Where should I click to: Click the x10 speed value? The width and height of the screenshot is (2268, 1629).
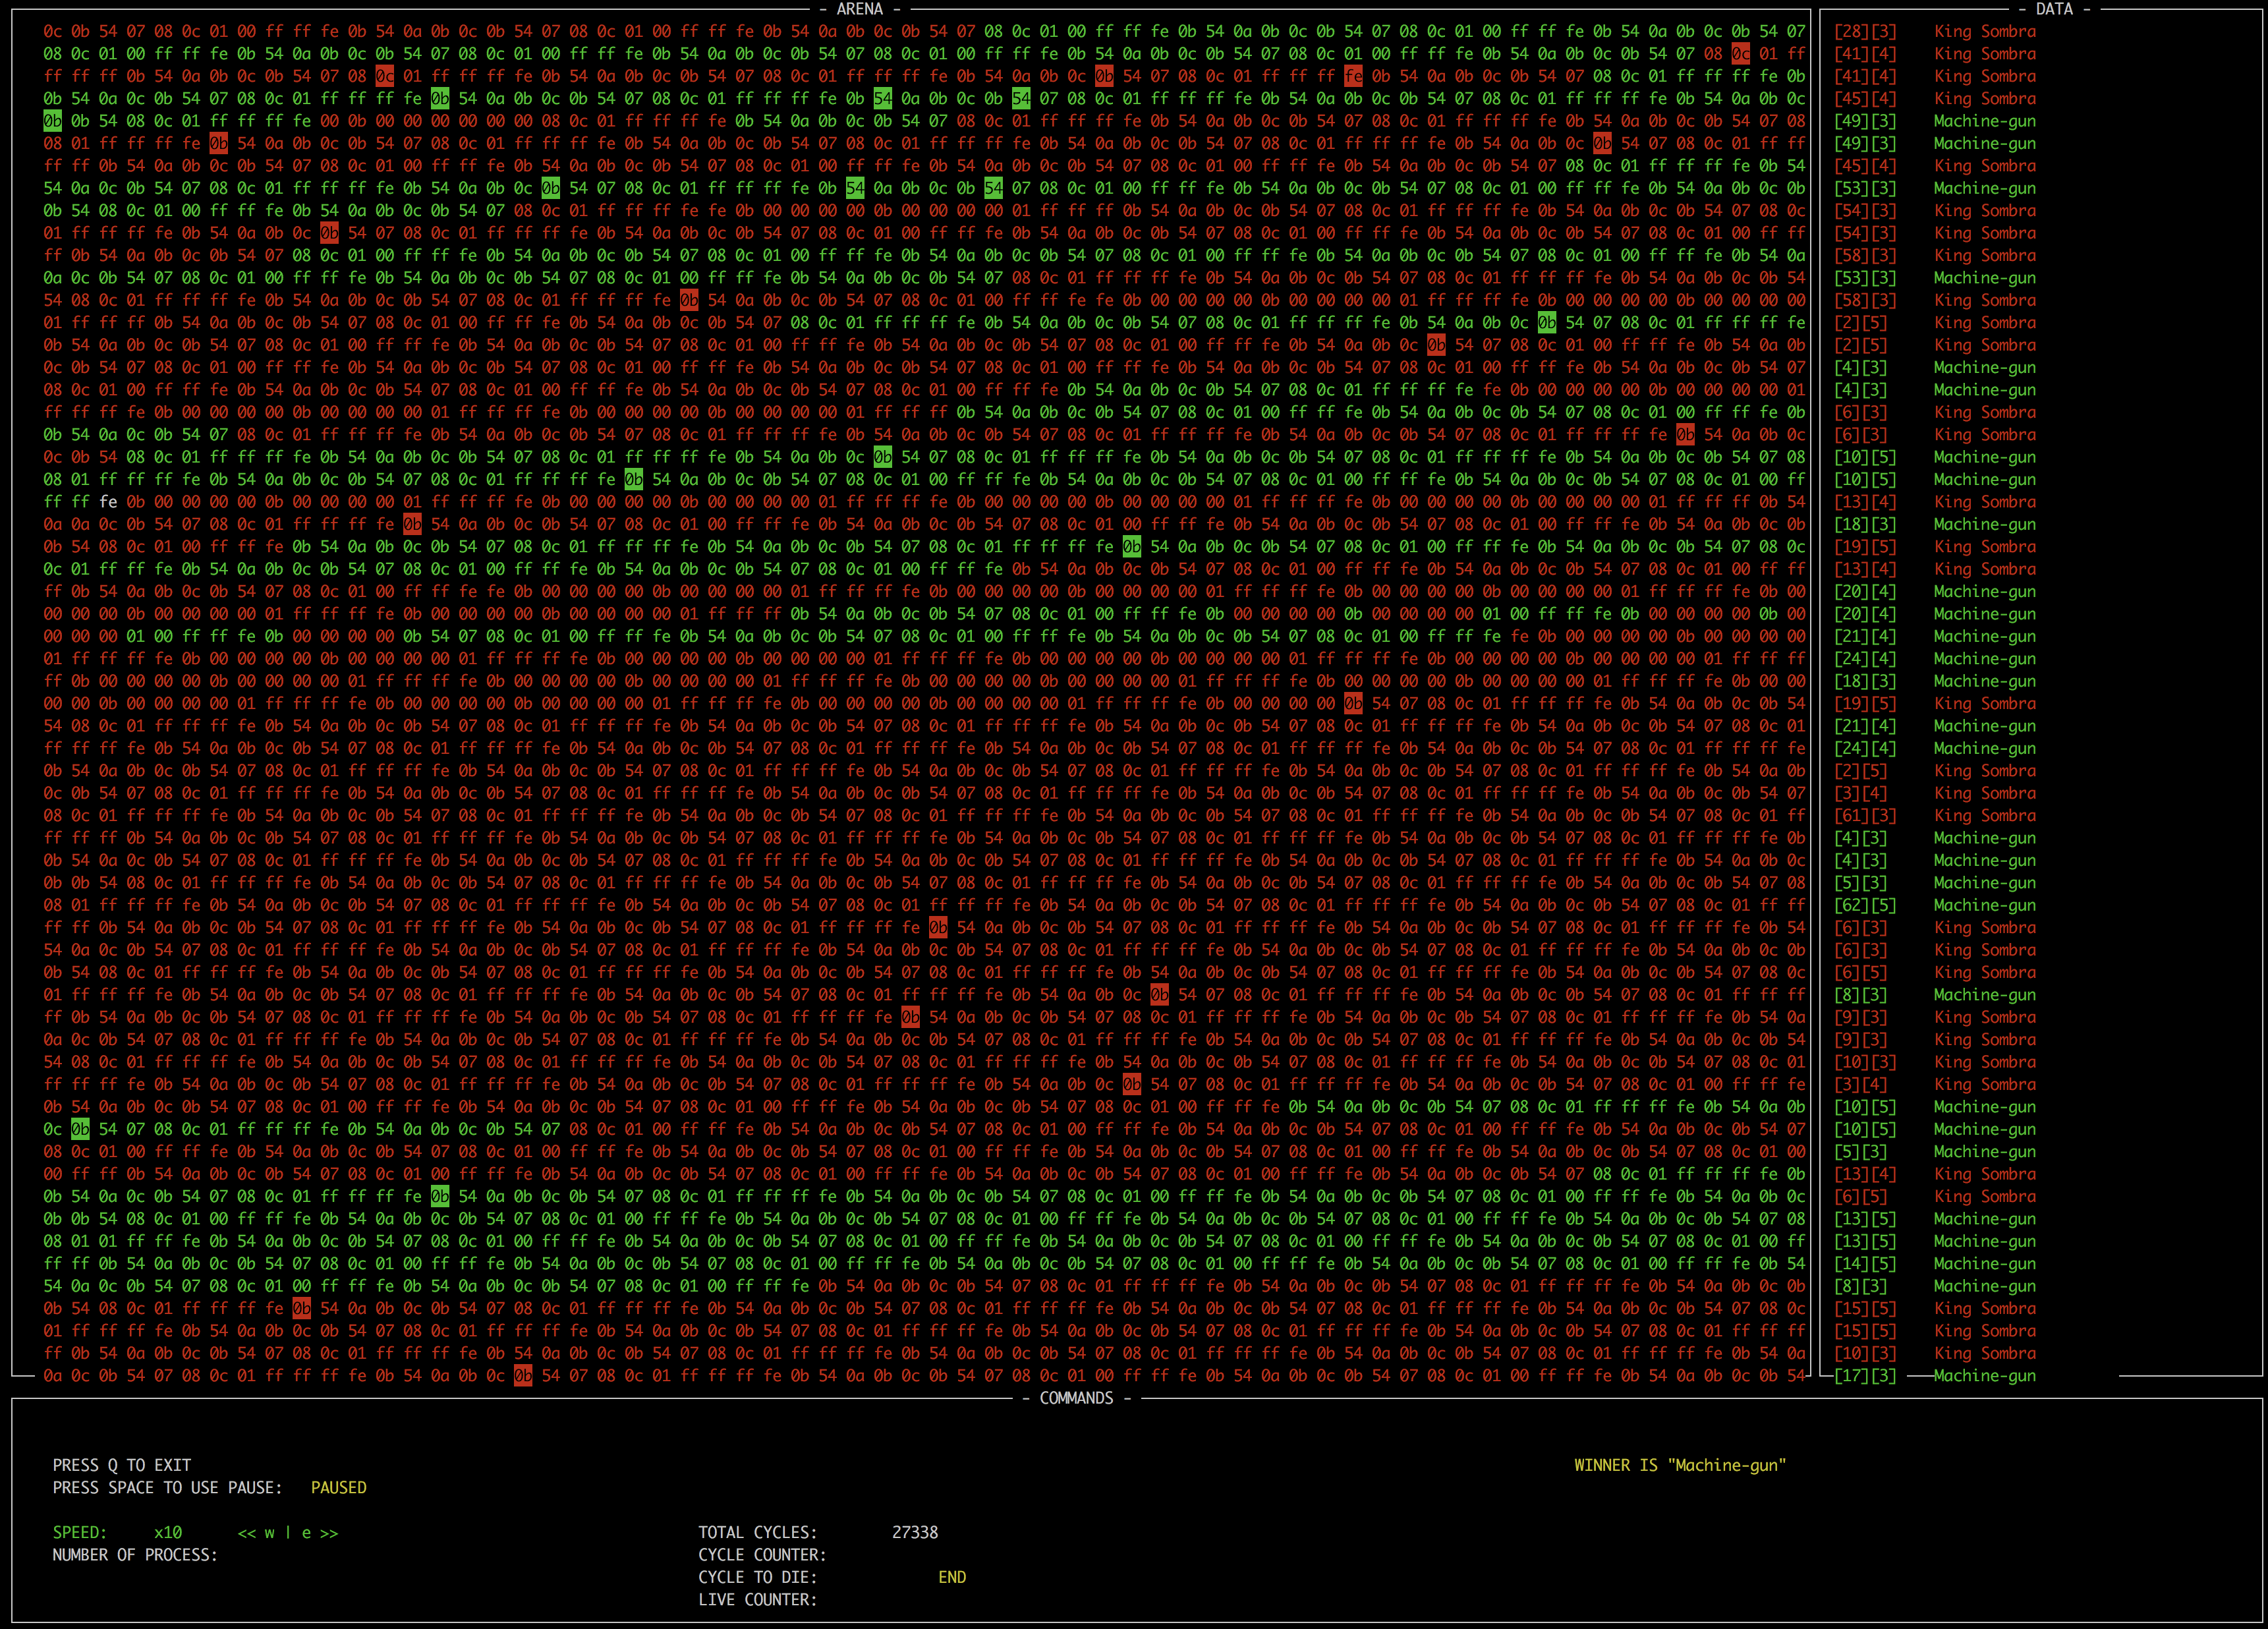point(168,1532)
